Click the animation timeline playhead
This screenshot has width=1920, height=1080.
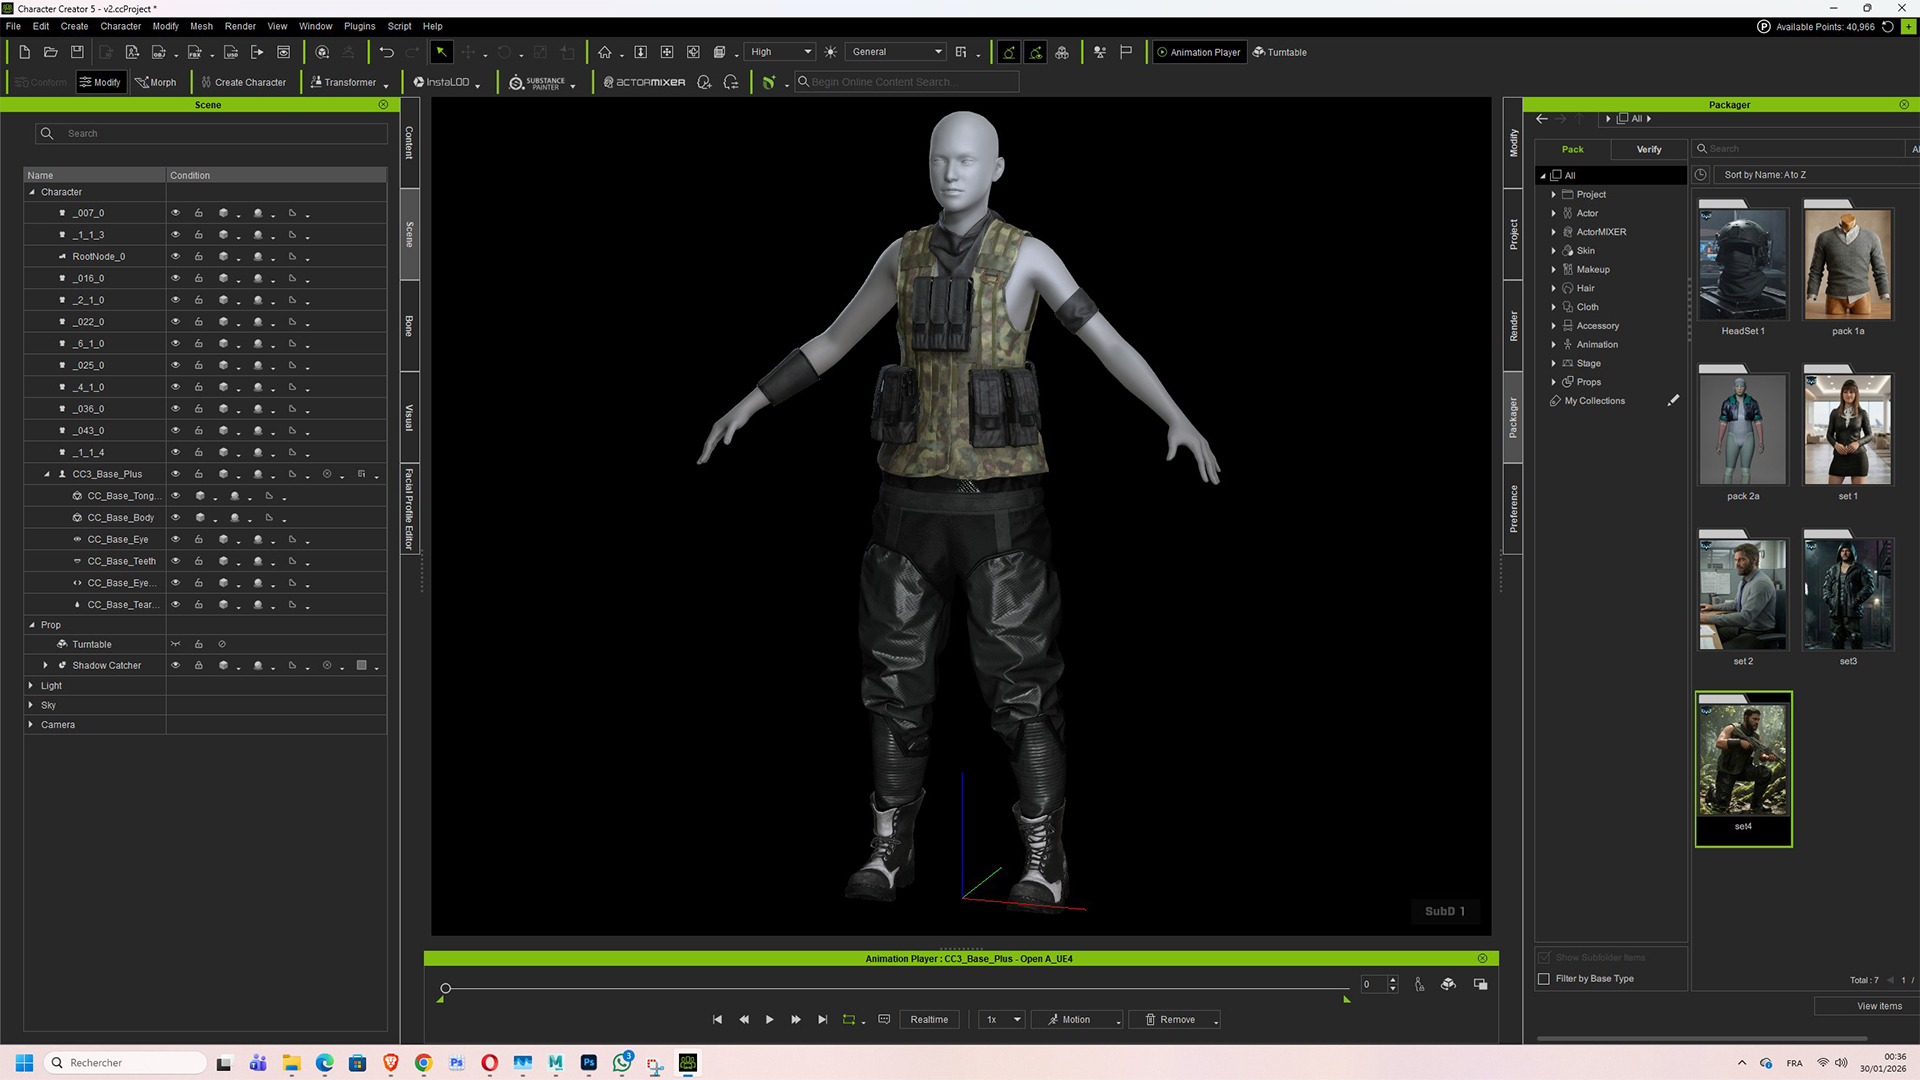tap(446, 989)
